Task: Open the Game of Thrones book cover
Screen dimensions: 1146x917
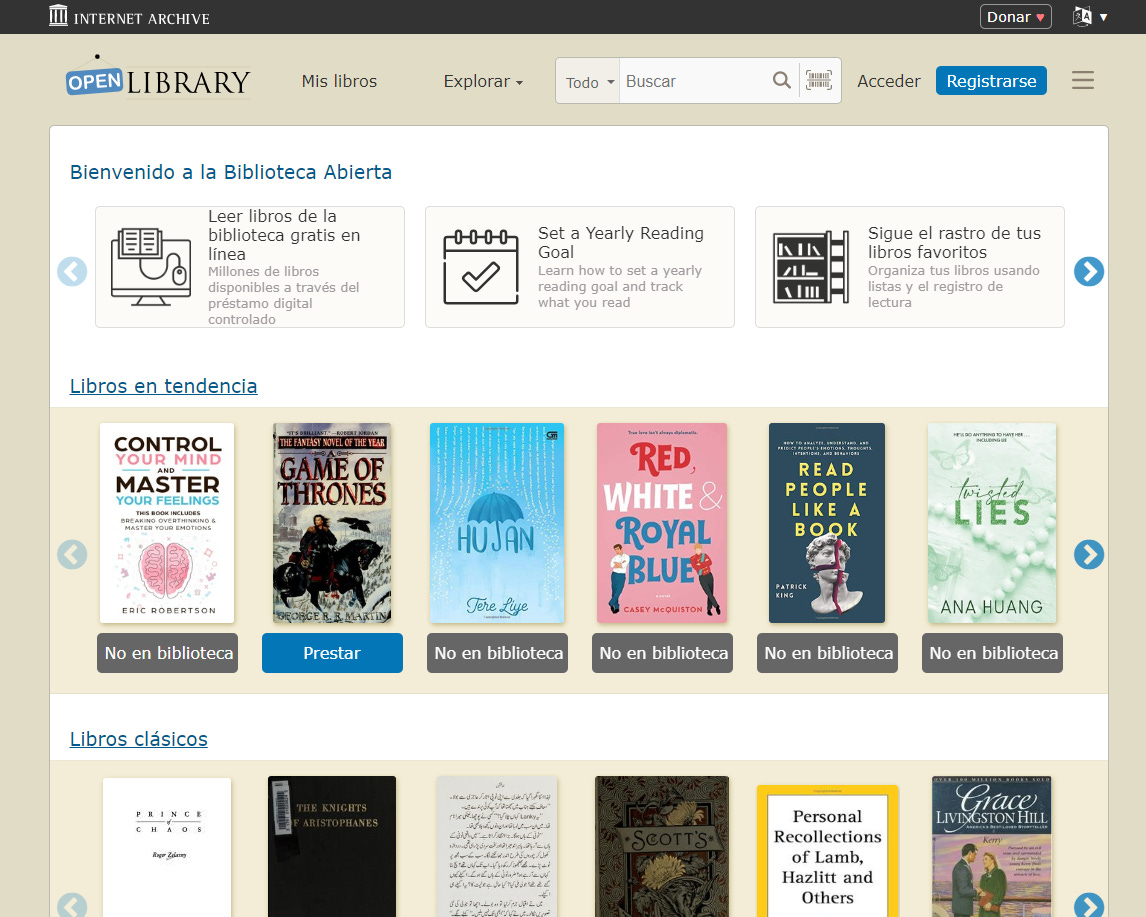Action: click(332, 523)
